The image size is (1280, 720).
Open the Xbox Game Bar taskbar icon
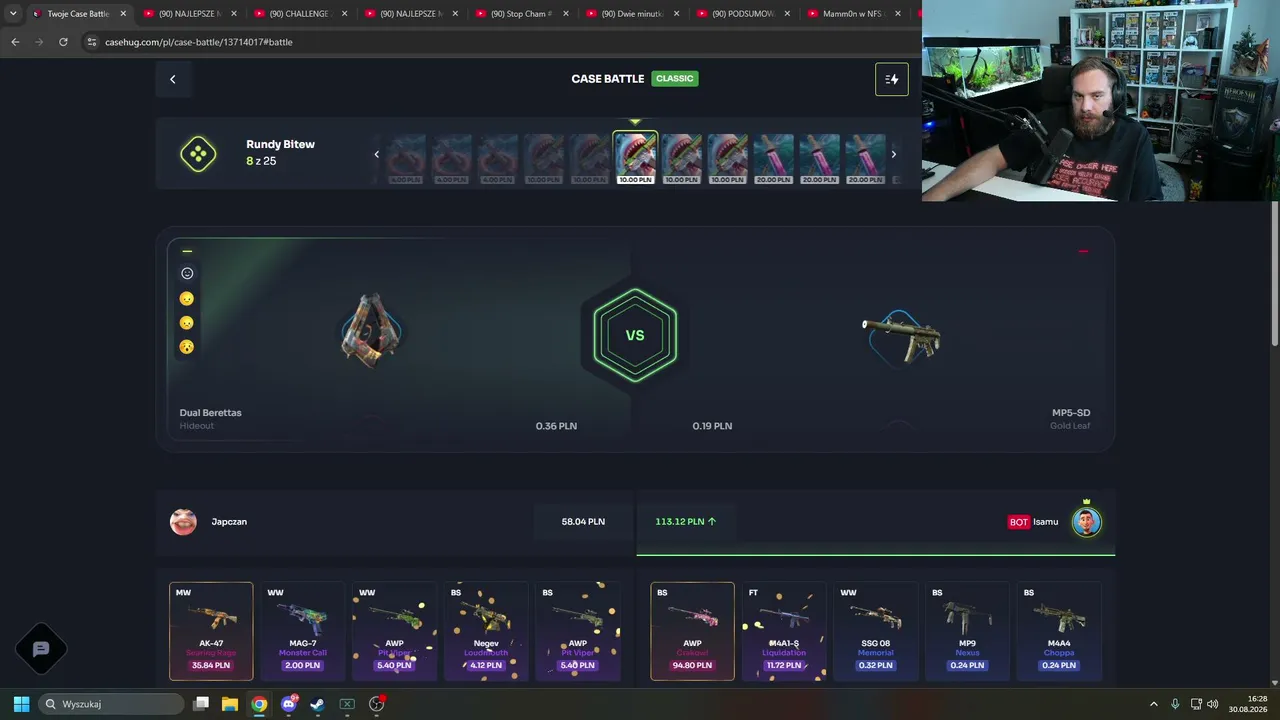347,704
